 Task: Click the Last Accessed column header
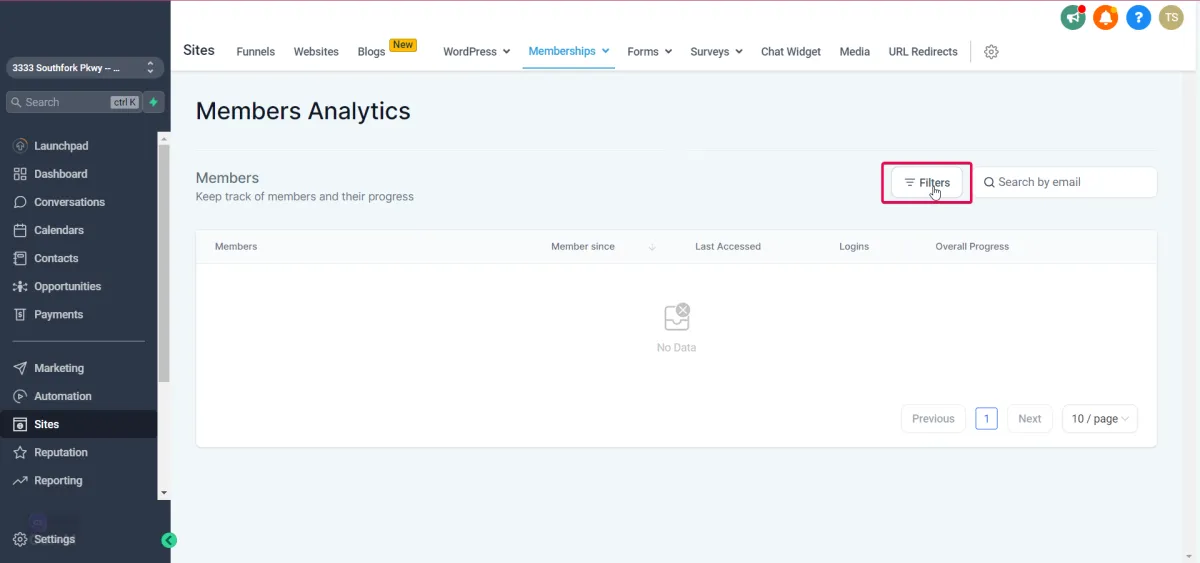tap(728, 246)
